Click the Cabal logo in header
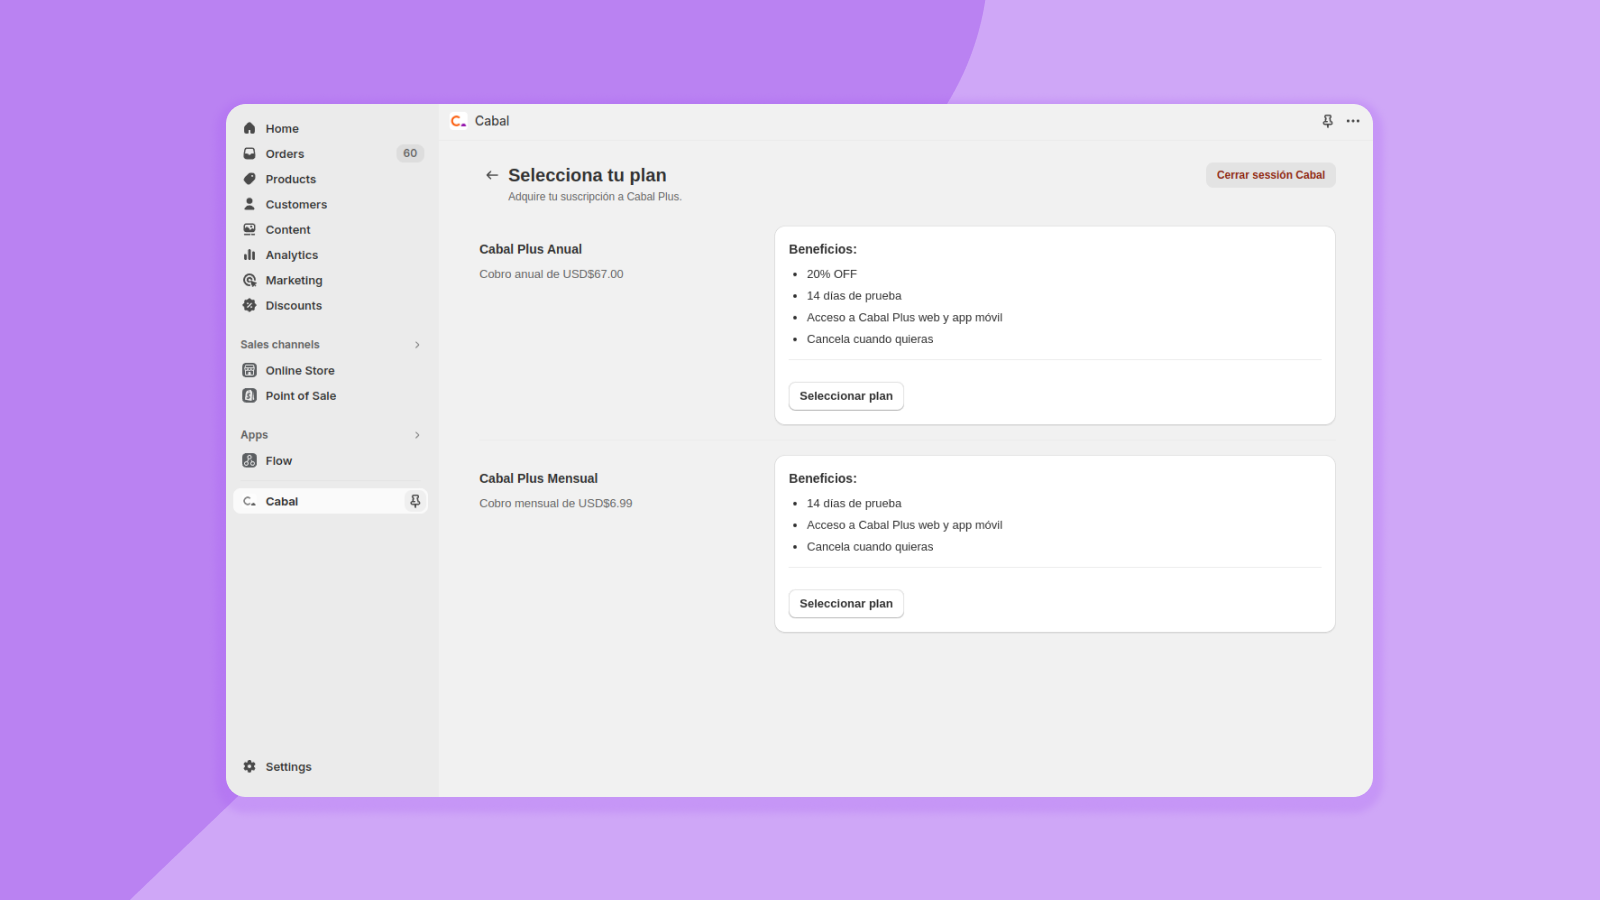Screen dimensions: 1600x900 pyautogui.click(x=458, y=121)
